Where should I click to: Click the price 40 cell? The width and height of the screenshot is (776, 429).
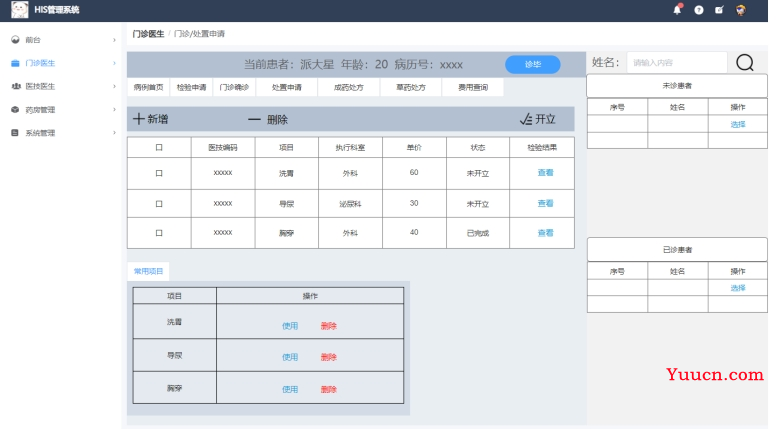pos(414,233)
